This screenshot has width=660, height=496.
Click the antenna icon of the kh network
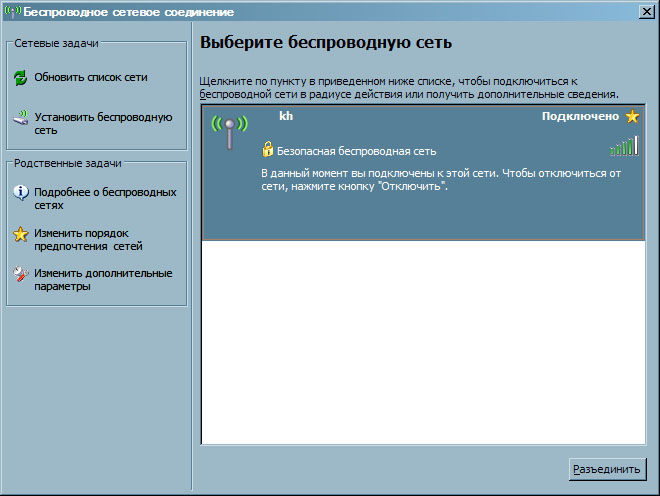click(229, 132)
